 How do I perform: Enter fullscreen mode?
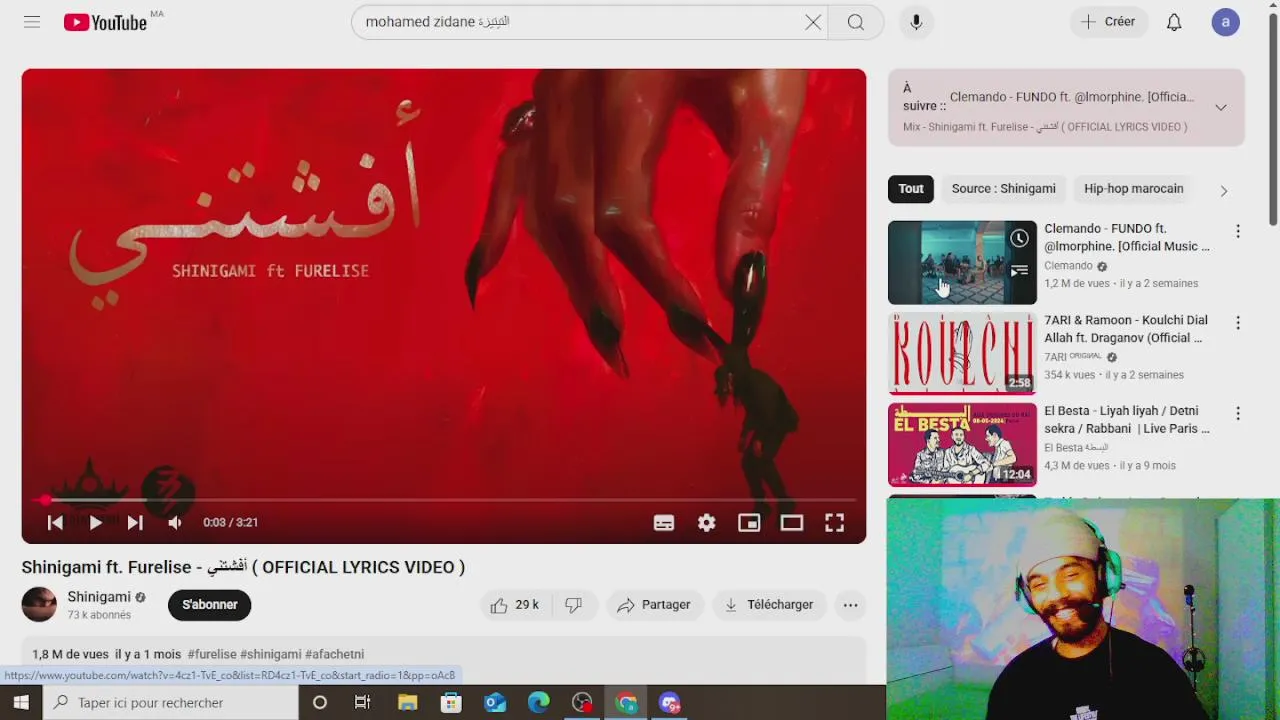834,522
